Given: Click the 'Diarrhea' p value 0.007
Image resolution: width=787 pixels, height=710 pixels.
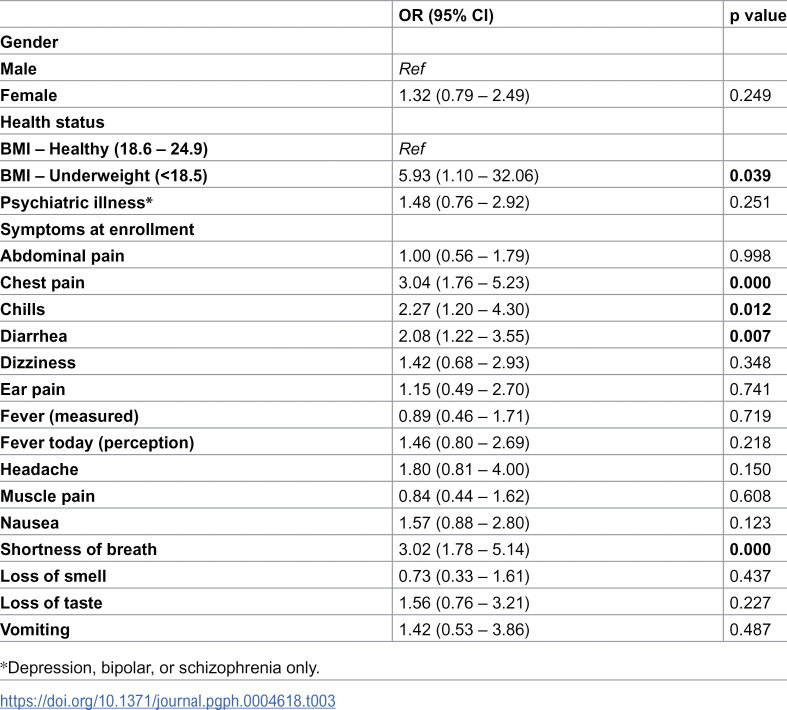Looking at the screenshot, I should (x=750, y=336).
